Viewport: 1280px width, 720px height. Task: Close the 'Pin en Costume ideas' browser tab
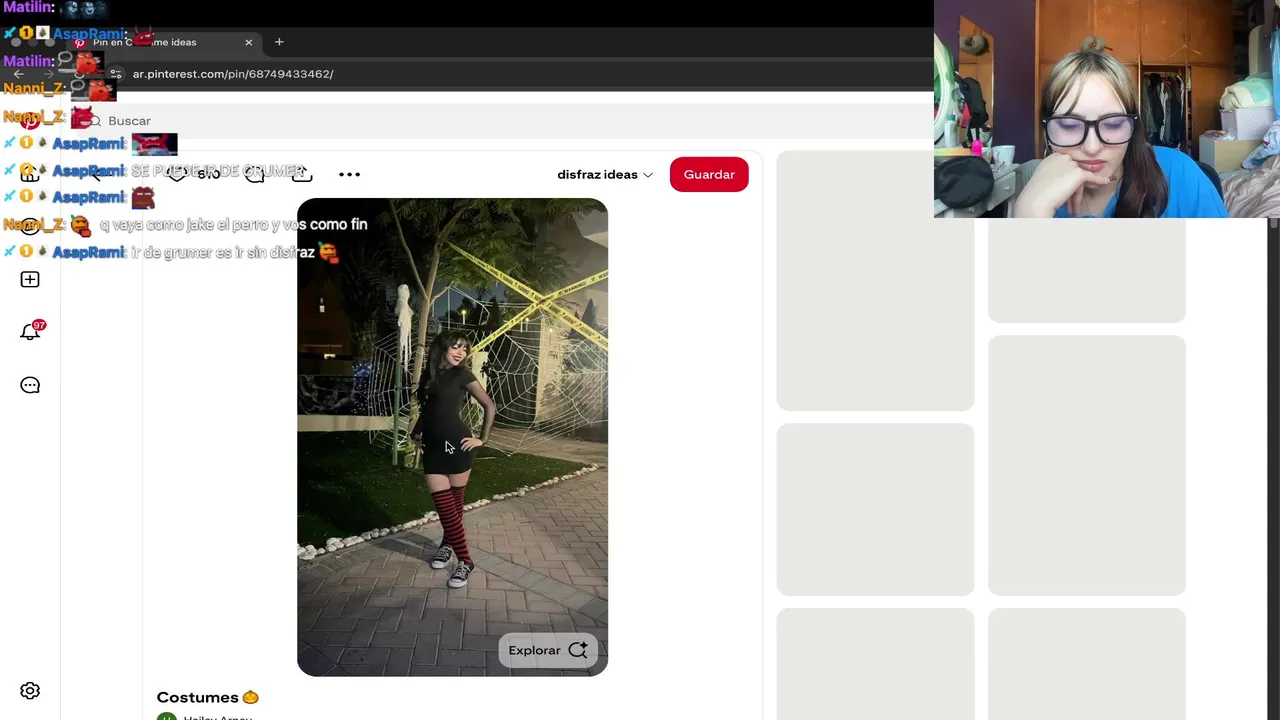[x=249, y=42]
